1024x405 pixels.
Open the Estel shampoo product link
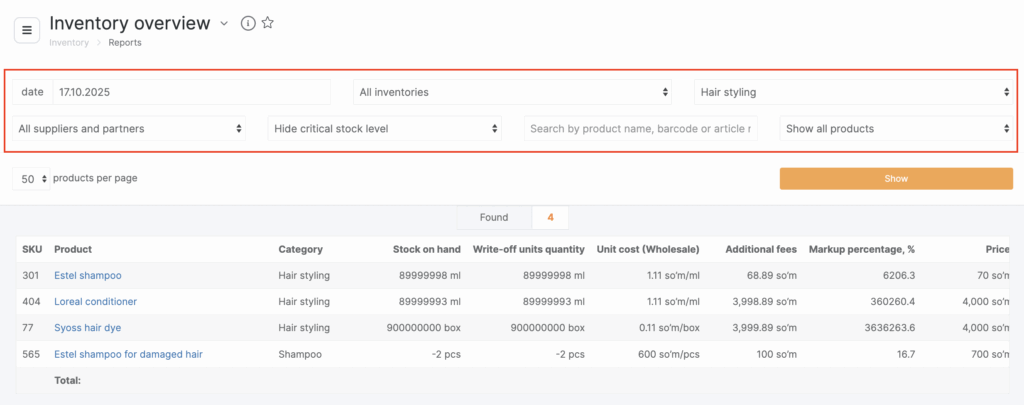(x=87, y=275)
